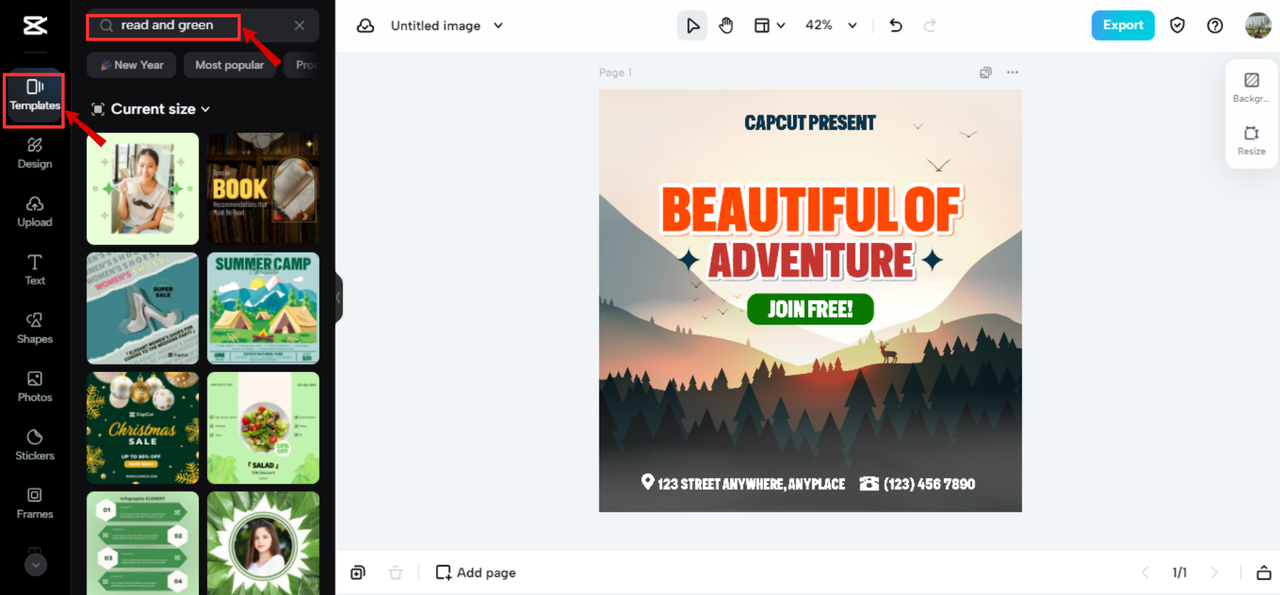Open the Photos panel
1280x595 pixels.
[35, 387]
